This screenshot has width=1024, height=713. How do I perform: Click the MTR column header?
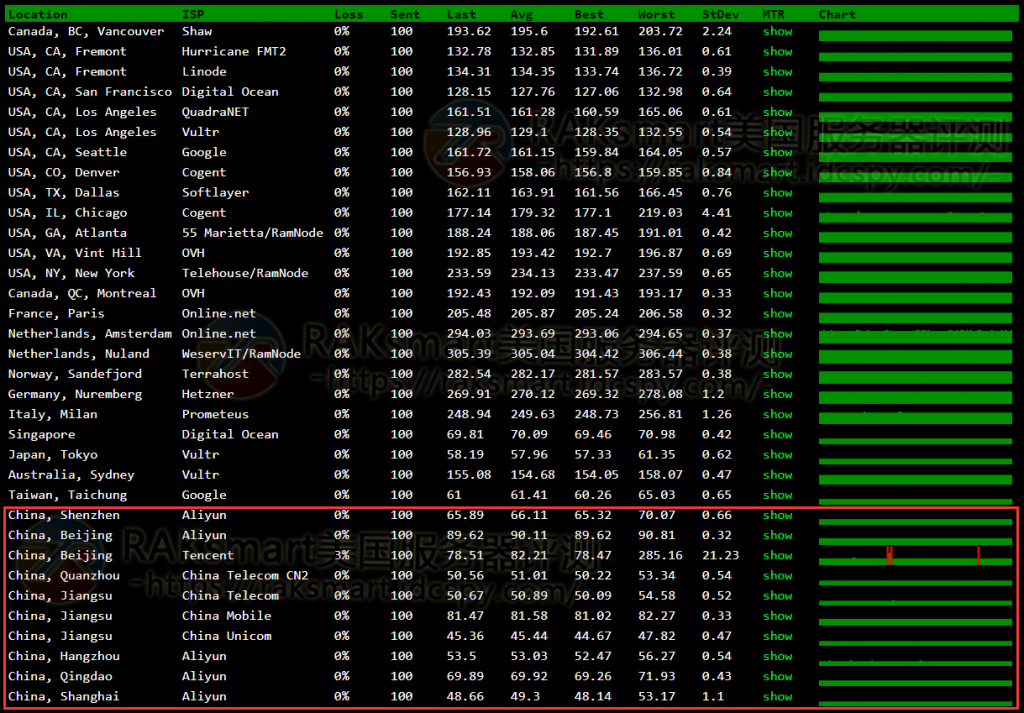tap(773, 14)
